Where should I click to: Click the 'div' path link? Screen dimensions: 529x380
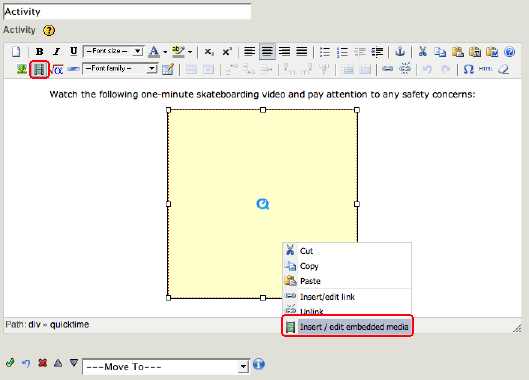click(34, 325)
